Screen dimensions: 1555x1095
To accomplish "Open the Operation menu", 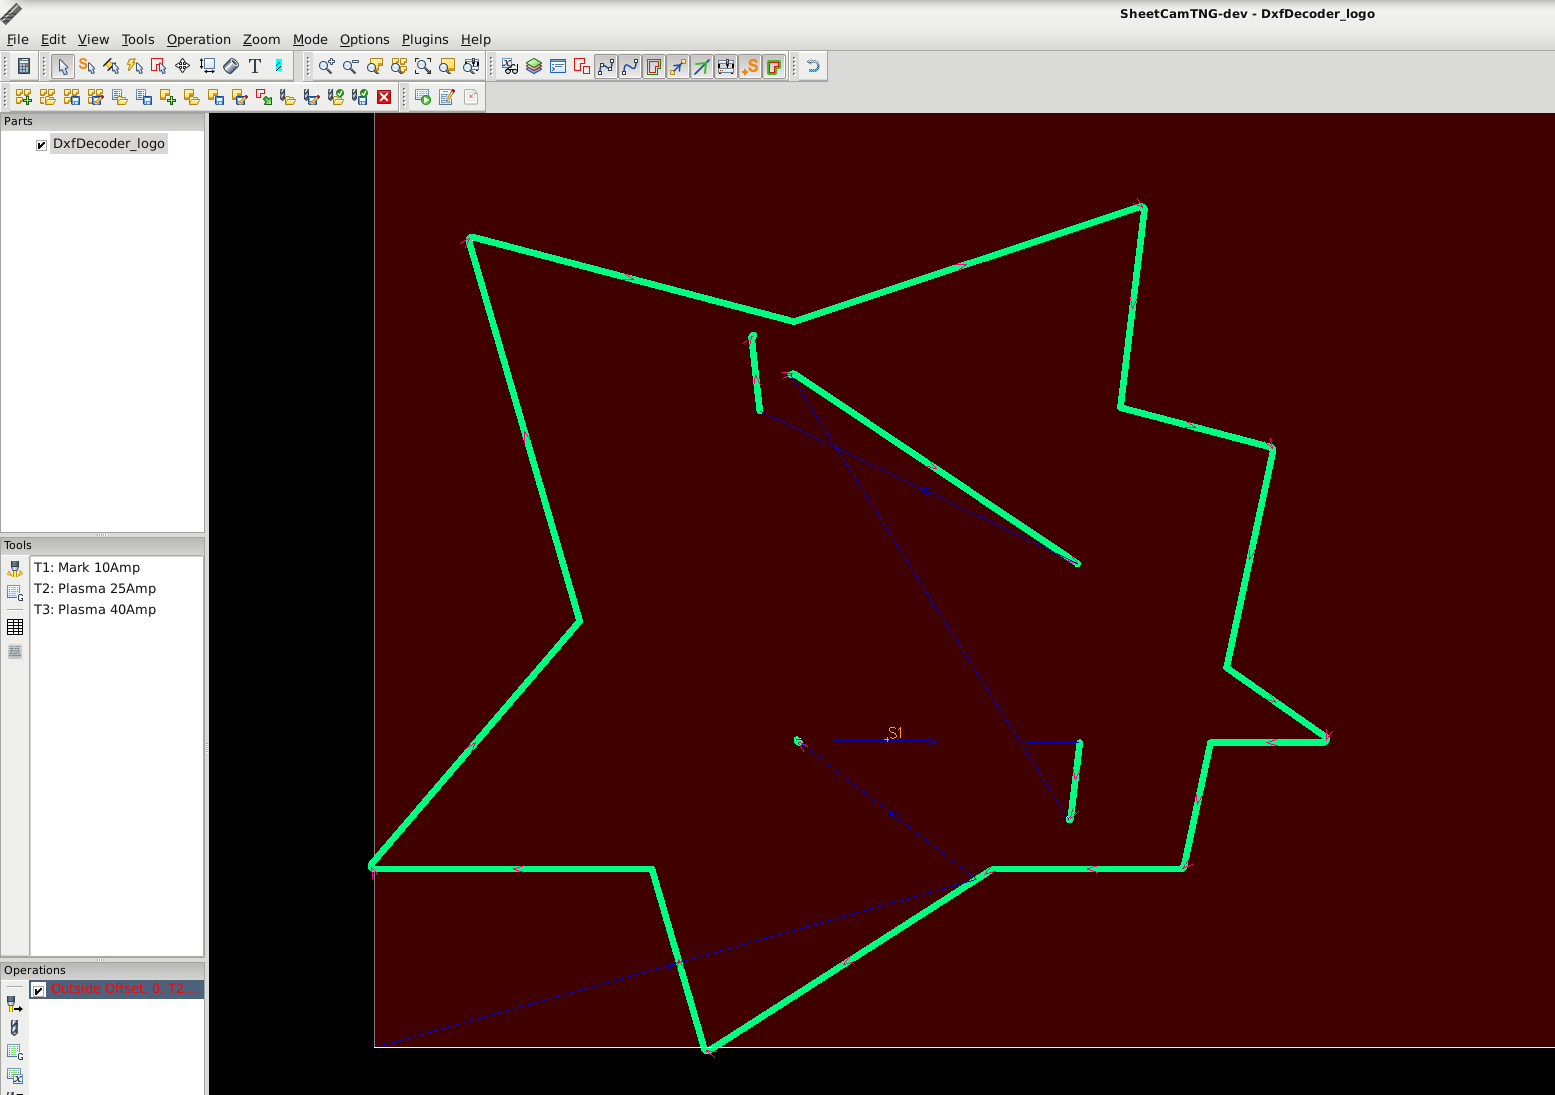I will pyautogui.click(x=199, y=39).
